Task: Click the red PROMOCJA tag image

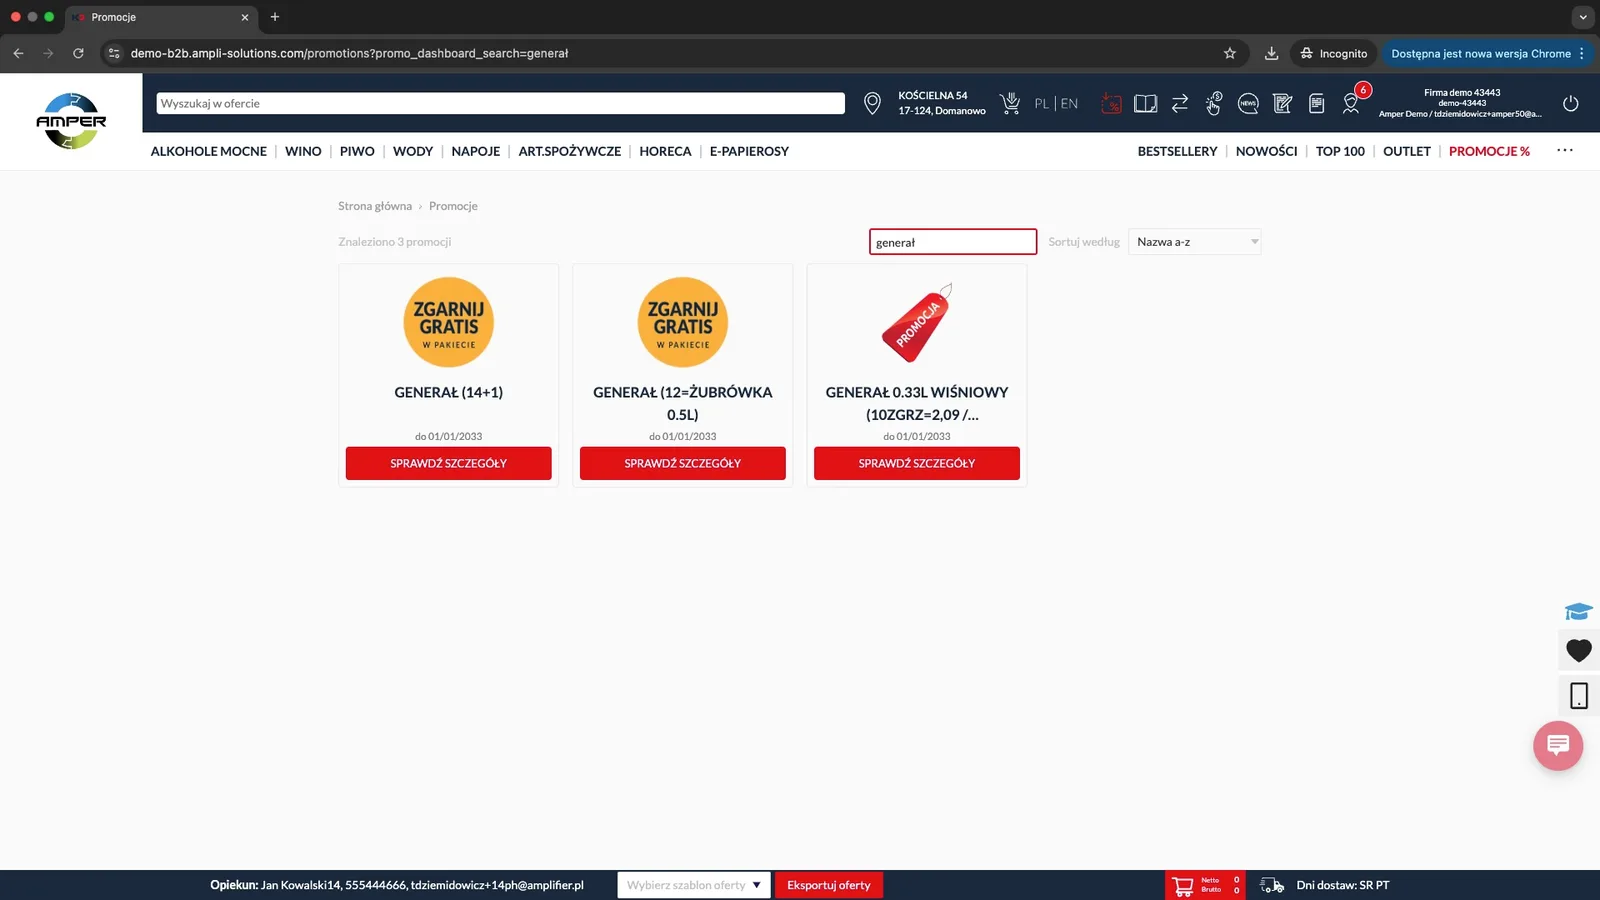Action: pyautogui.click(x=917, y=322)
